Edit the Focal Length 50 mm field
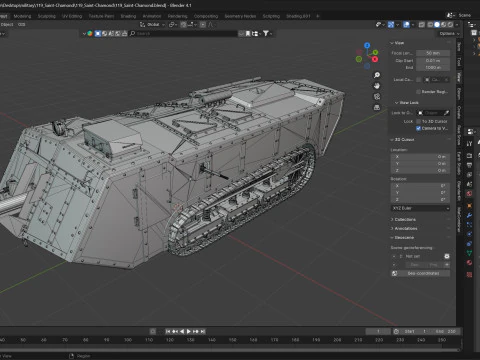The image size is (480, 360). [433, 53]
